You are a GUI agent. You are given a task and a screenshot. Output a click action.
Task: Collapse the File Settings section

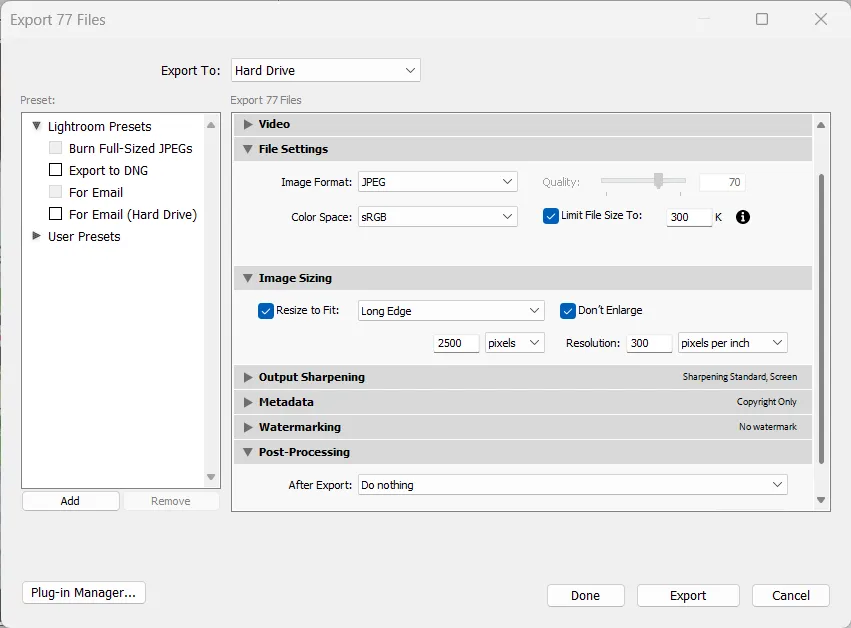pyautogui.click(x=248, y=149)
